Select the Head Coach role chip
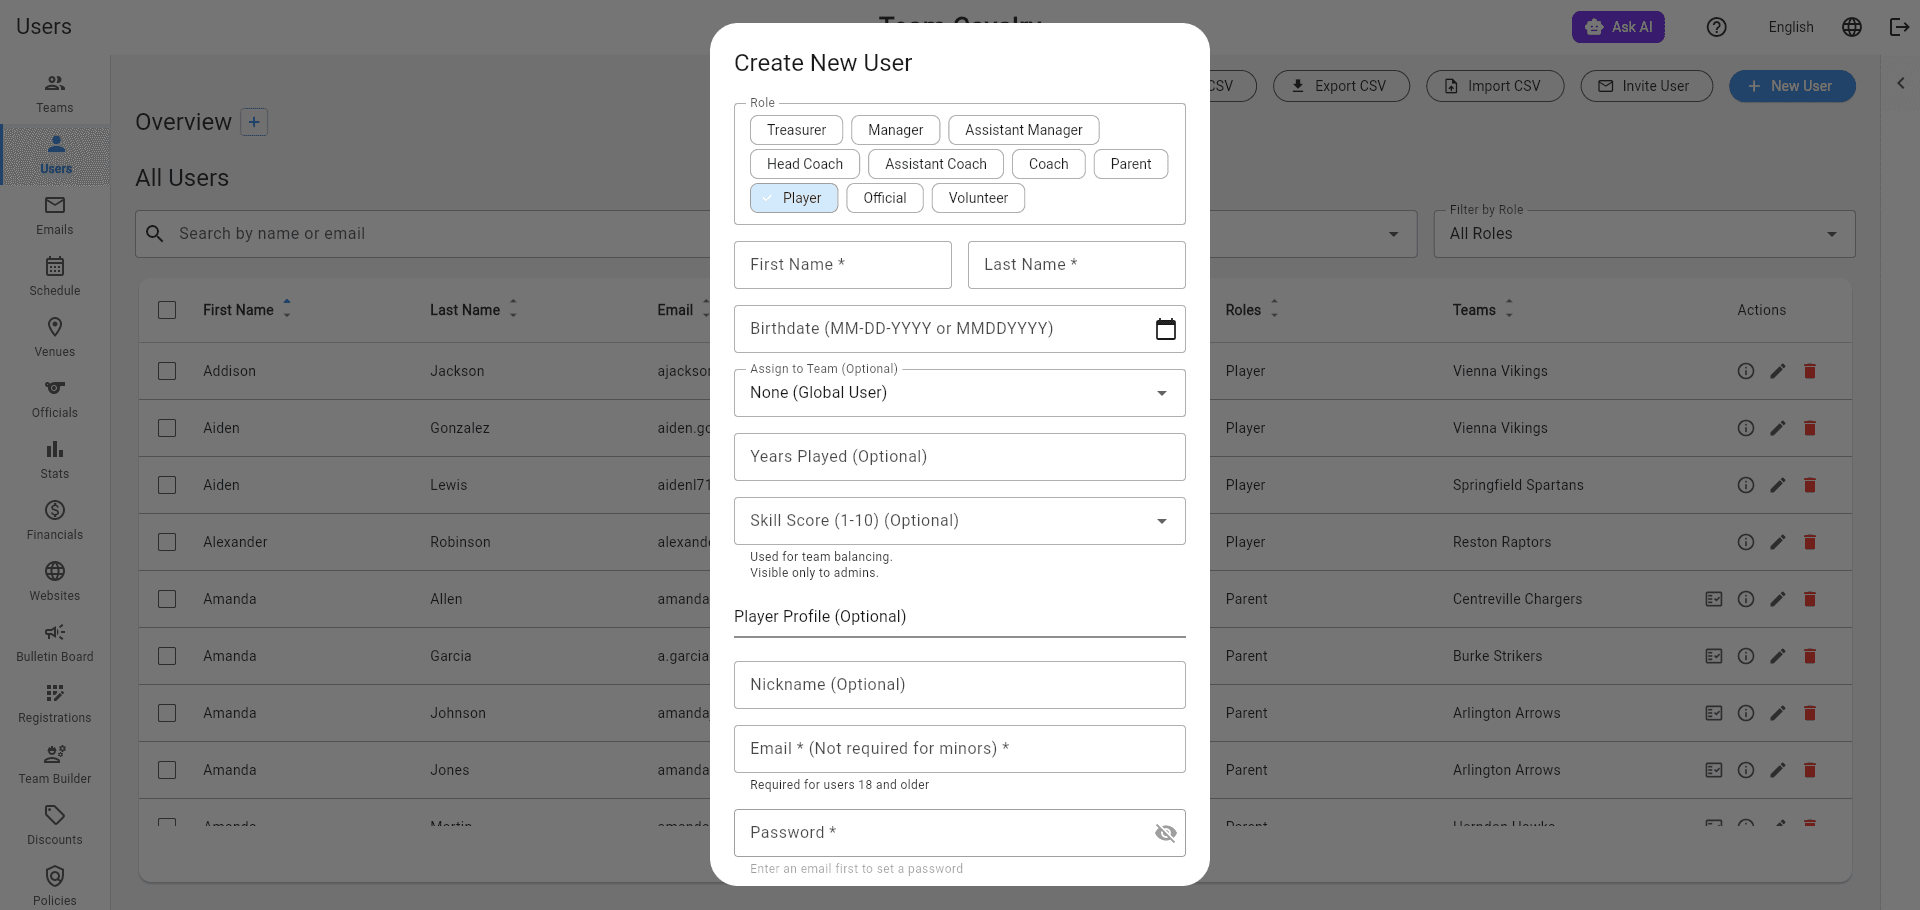Viewport: 1920px width, 910px height. tap(805, 164)
